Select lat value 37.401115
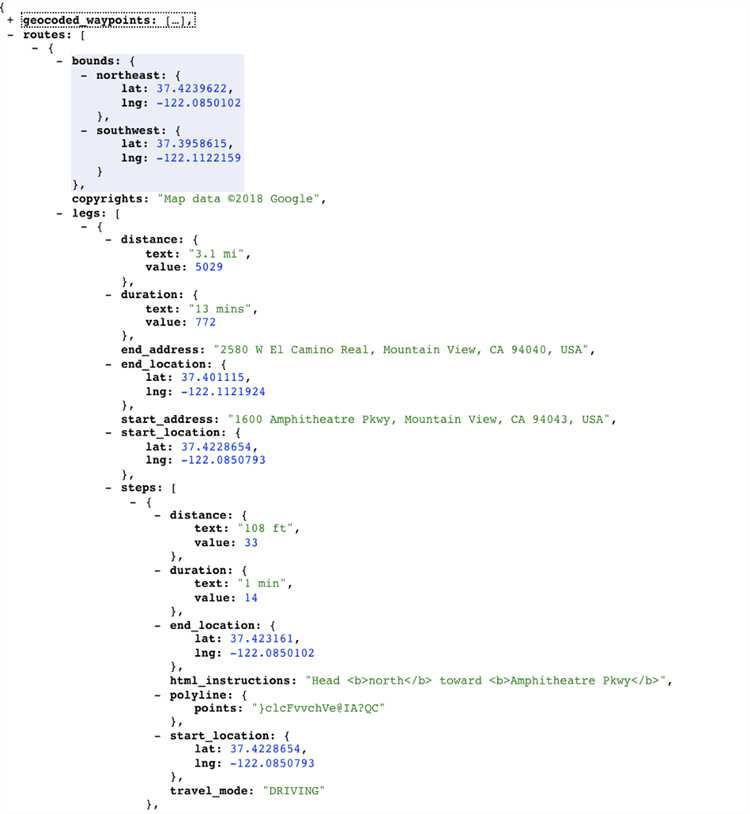Image resolution: width=750 pixels, height=814 pixels. click(212, 377)
